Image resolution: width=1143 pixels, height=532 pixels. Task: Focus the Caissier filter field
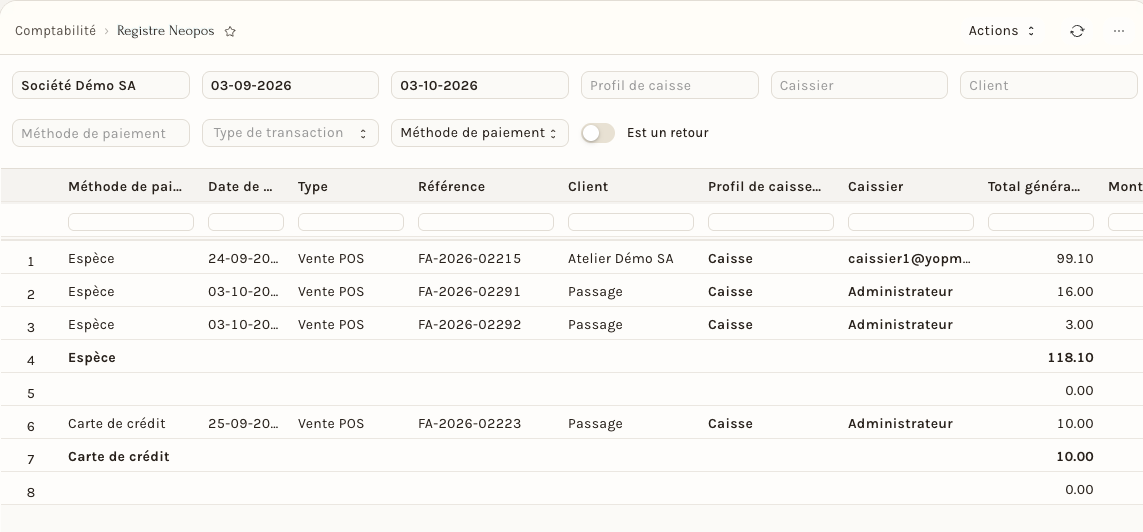[859, 85]
